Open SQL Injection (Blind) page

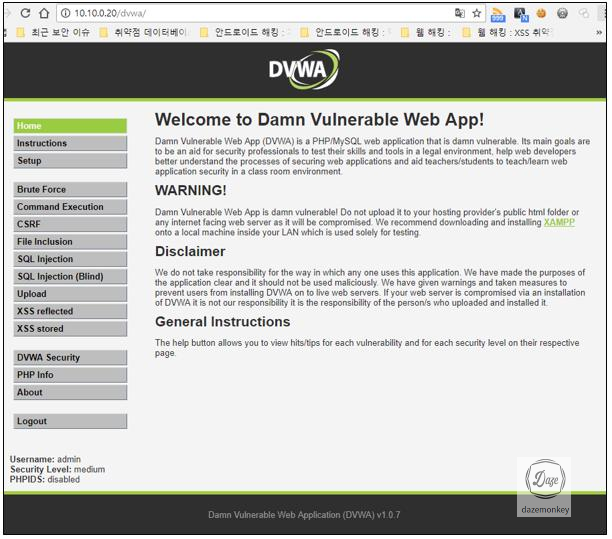[70, 277]
